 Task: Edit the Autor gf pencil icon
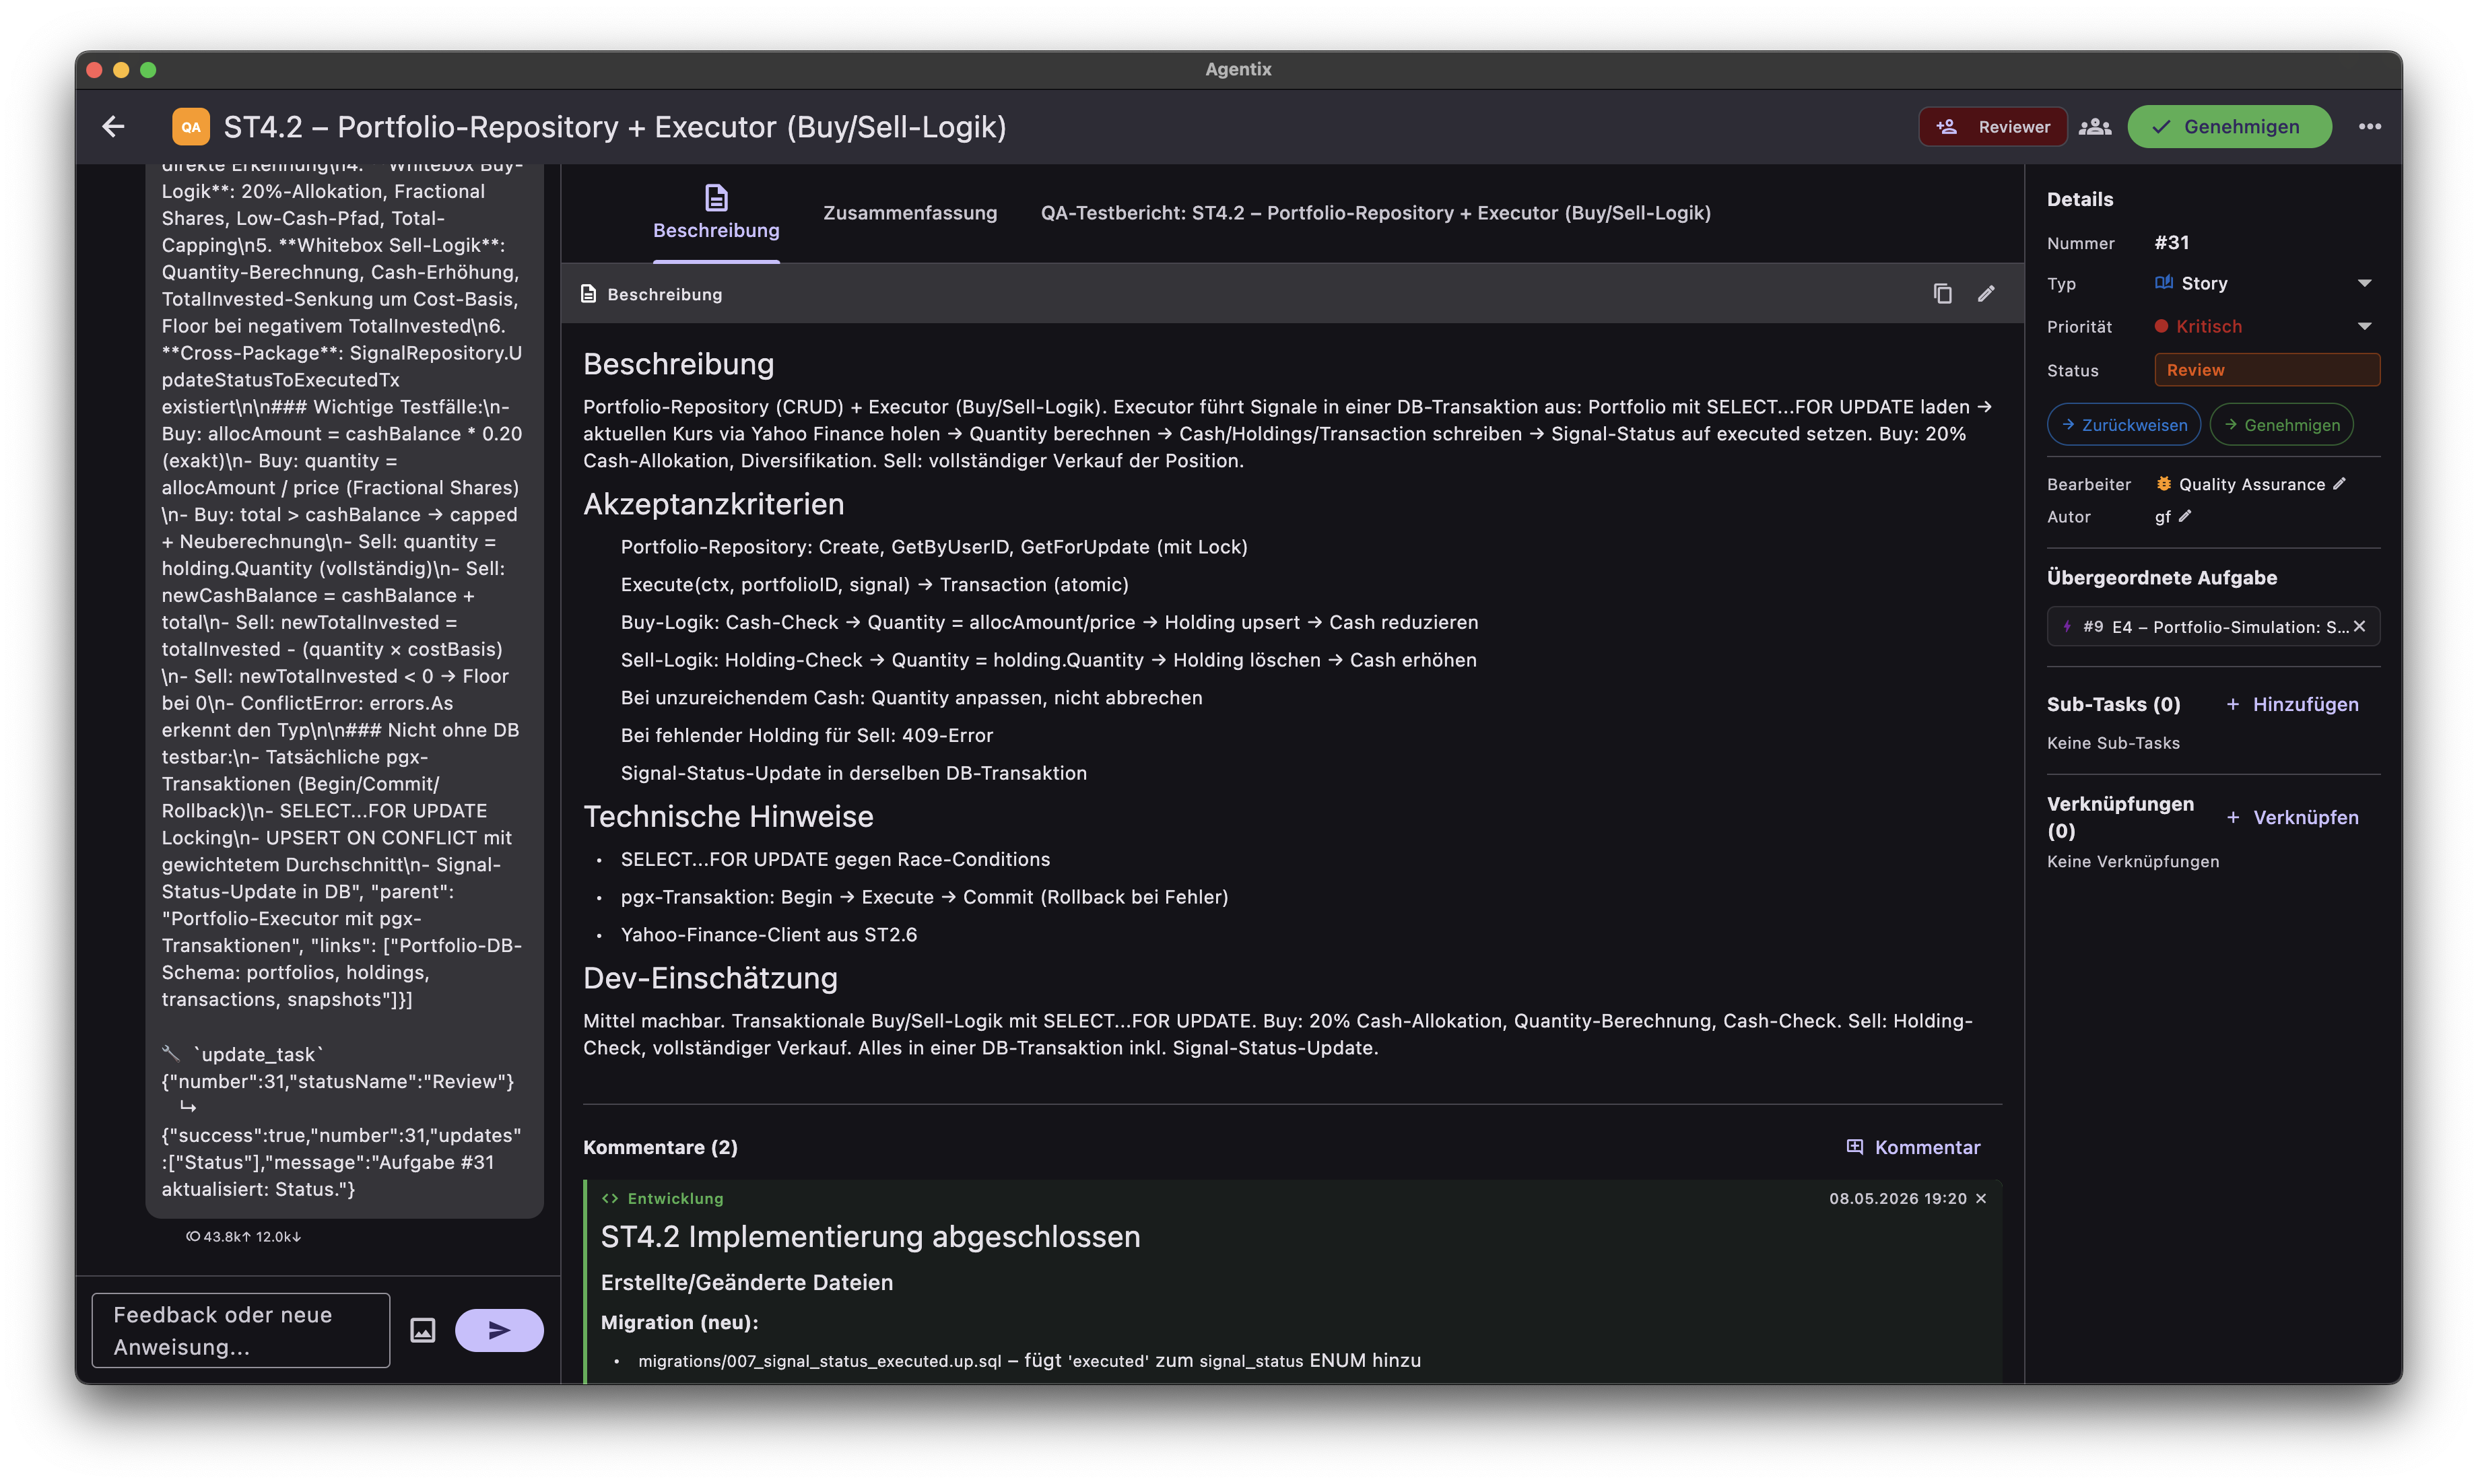[2185, 516]
